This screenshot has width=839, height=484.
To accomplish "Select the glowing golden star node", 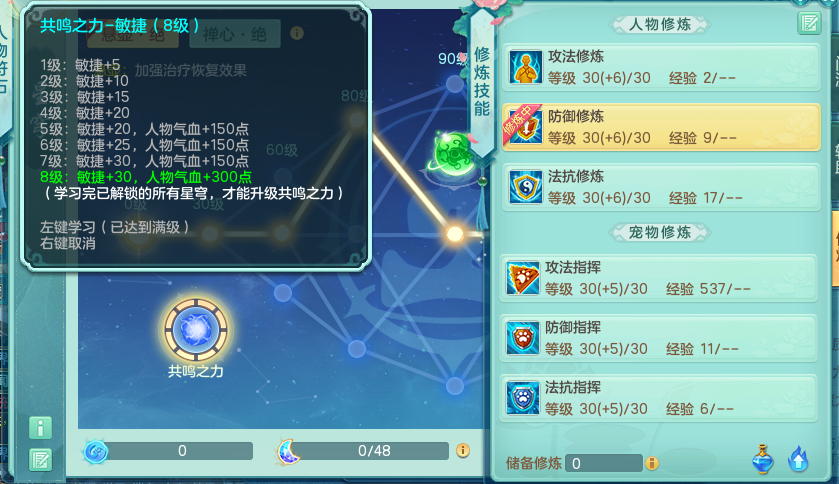I will [455, 234].
